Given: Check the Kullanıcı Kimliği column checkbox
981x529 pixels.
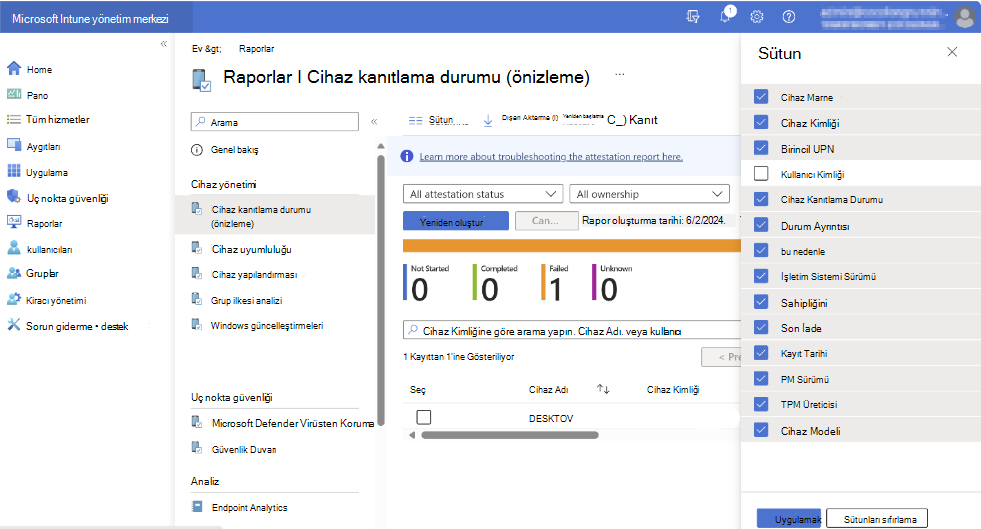Looking at the screenshot, I should 761,173.
